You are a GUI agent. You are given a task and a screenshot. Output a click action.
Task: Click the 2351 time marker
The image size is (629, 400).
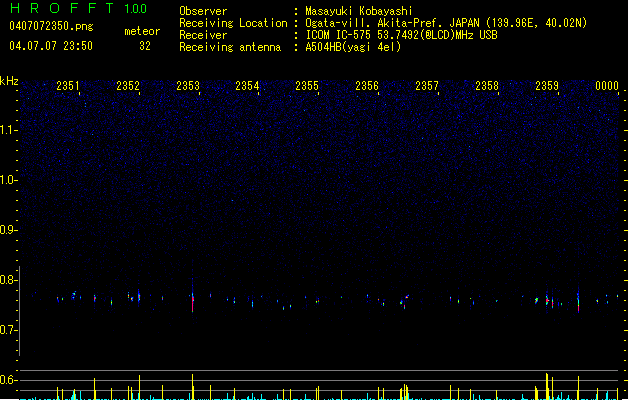(x=68, y=86)
